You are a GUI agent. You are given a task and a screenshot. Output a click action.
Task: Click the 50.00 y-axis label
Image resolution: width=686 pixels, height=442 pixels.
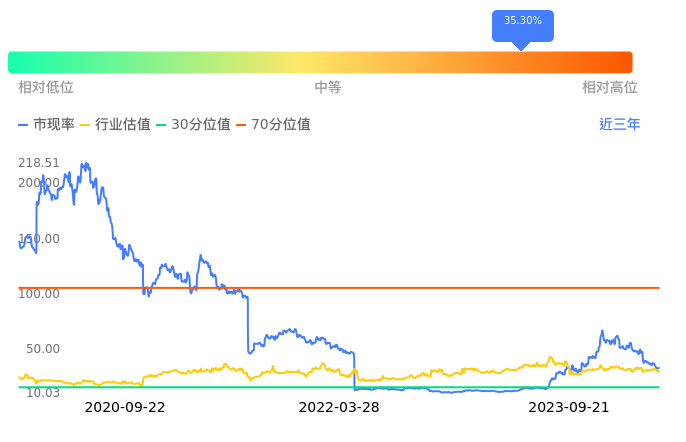(43, 349)
